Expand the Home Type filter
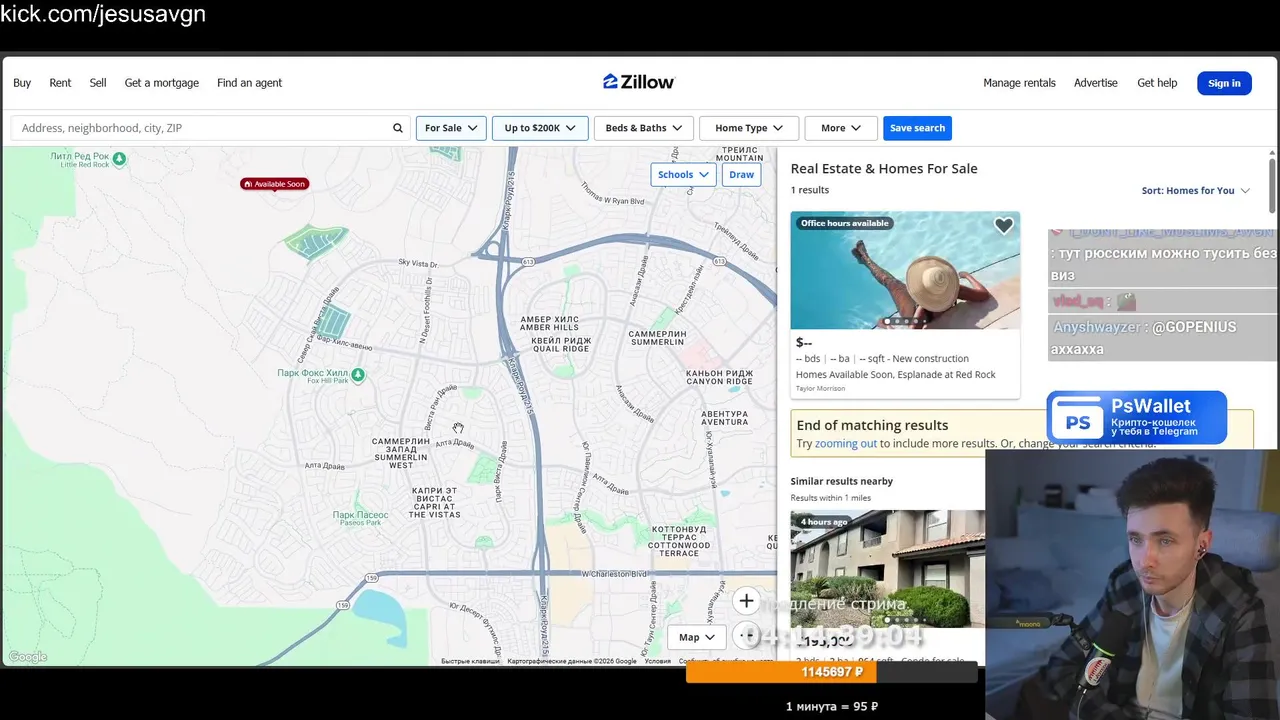The image size is (1280, 720). pos(749,128)
